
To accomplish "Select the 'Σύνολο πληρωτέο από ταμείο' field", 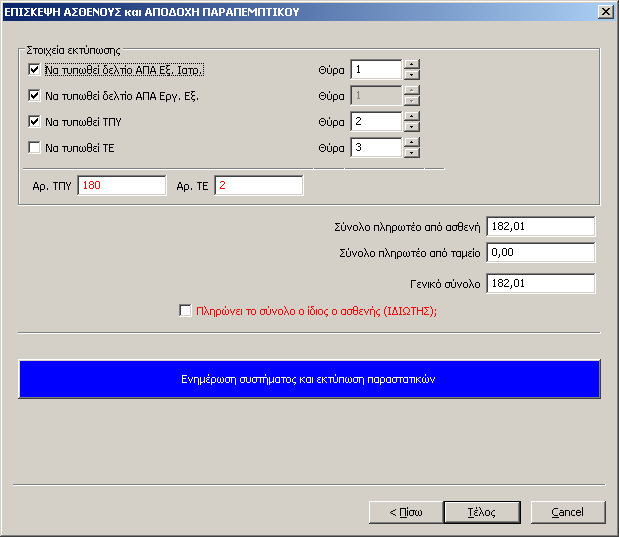I will click(x=540, y=252).
